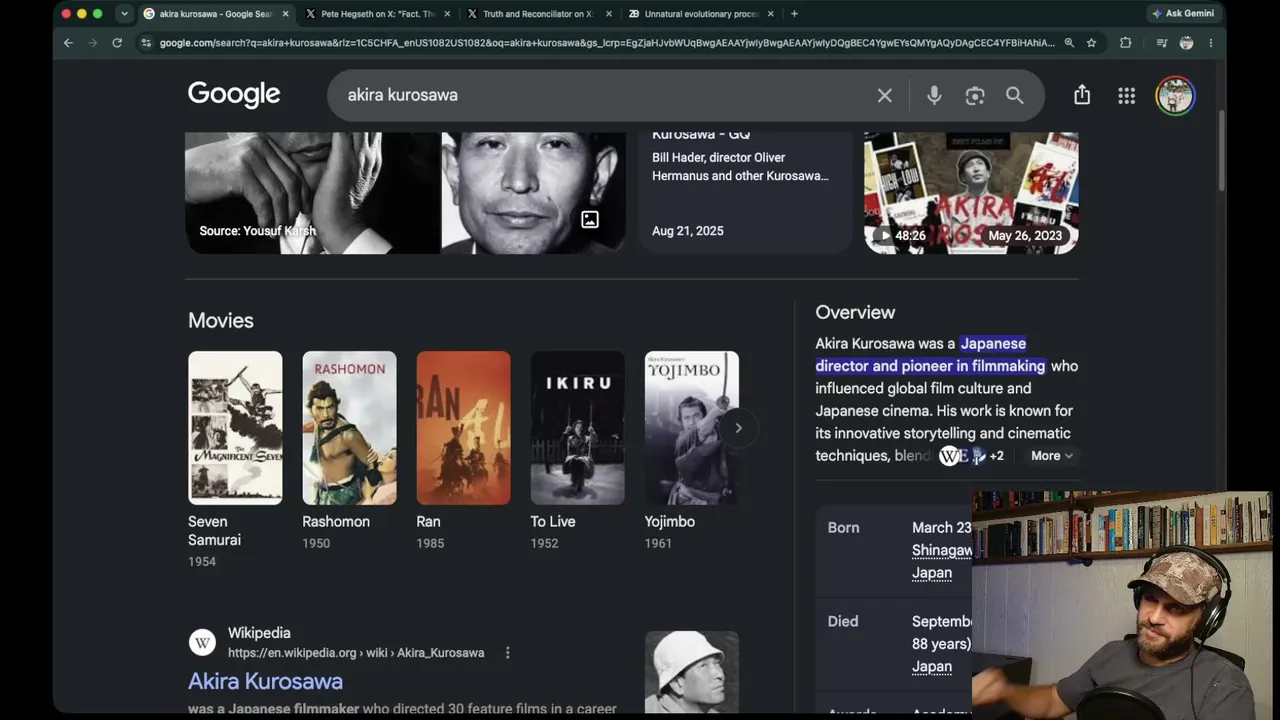This screenshot has height=720, width=1280.
Task: Close the akira kurosawa Google Search tab
Action: 285,14
